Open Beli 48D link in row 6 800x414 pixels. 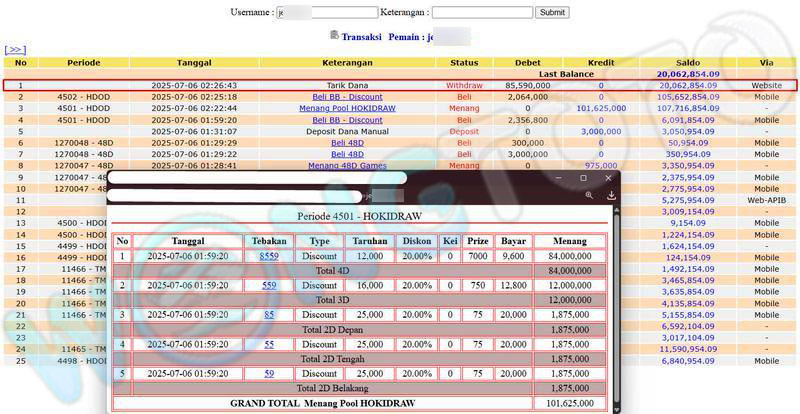point(347,143)
